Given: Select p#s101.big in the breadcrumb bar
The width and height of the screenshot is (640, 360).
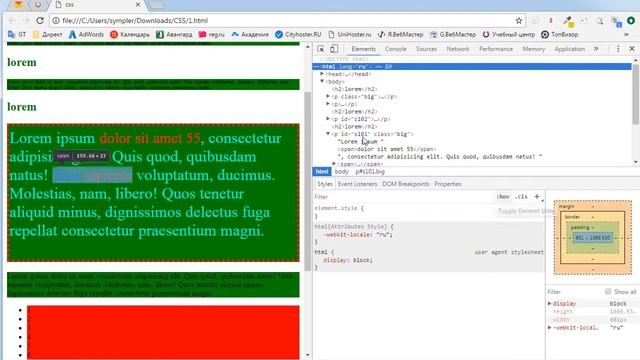Looking at the screenshot, I should point(370,172).
